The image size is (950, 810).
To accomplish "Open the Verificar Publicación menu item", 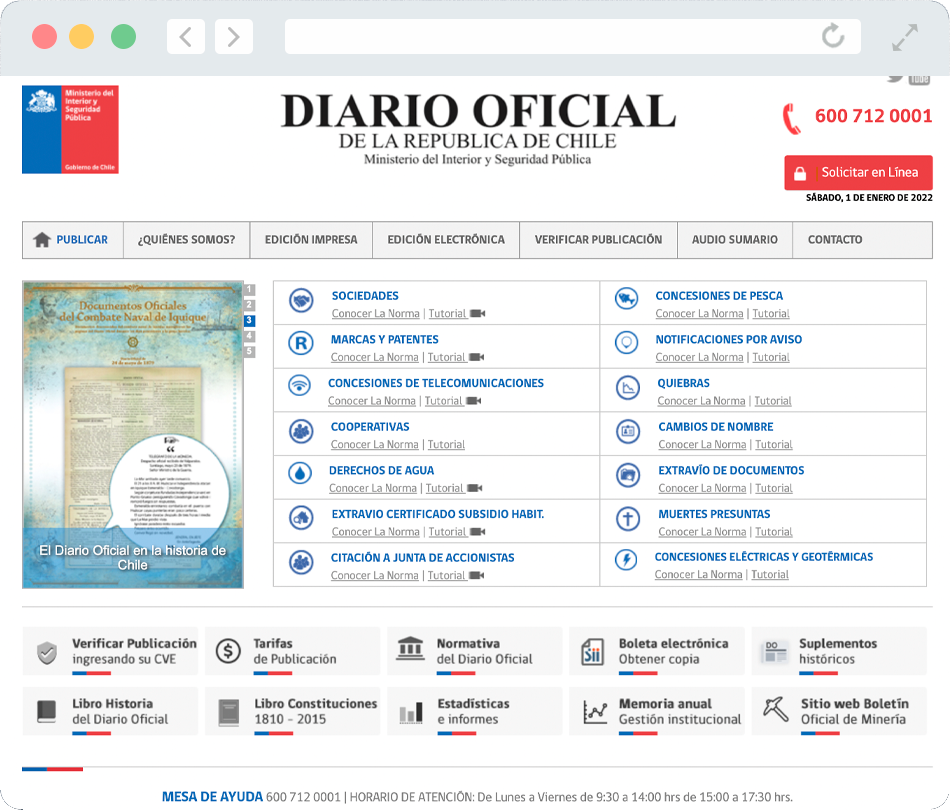I will [x=599, y=240].
